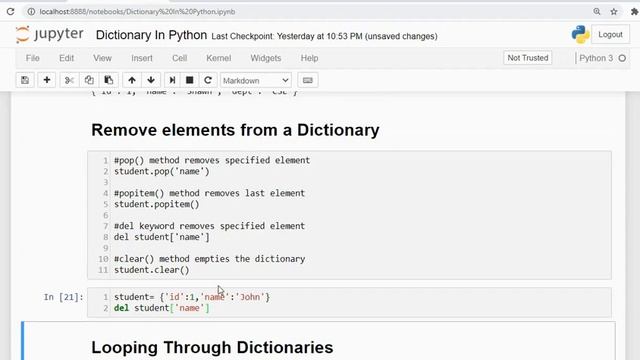Click the line student.popitem()
Viewport: 640px width, 360px height.
[x=157, y=204]
